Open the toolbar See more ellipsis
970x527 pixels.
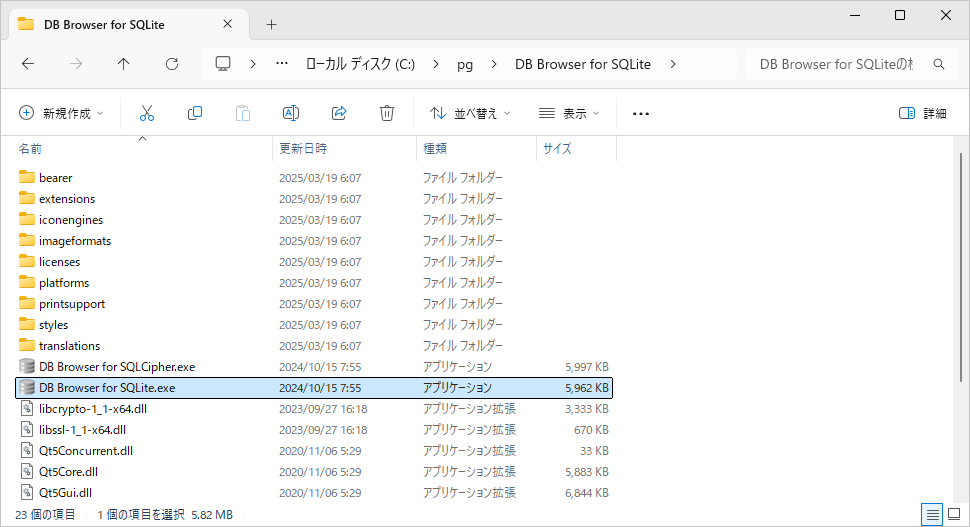pyautogui.click(x=641, y=114)
